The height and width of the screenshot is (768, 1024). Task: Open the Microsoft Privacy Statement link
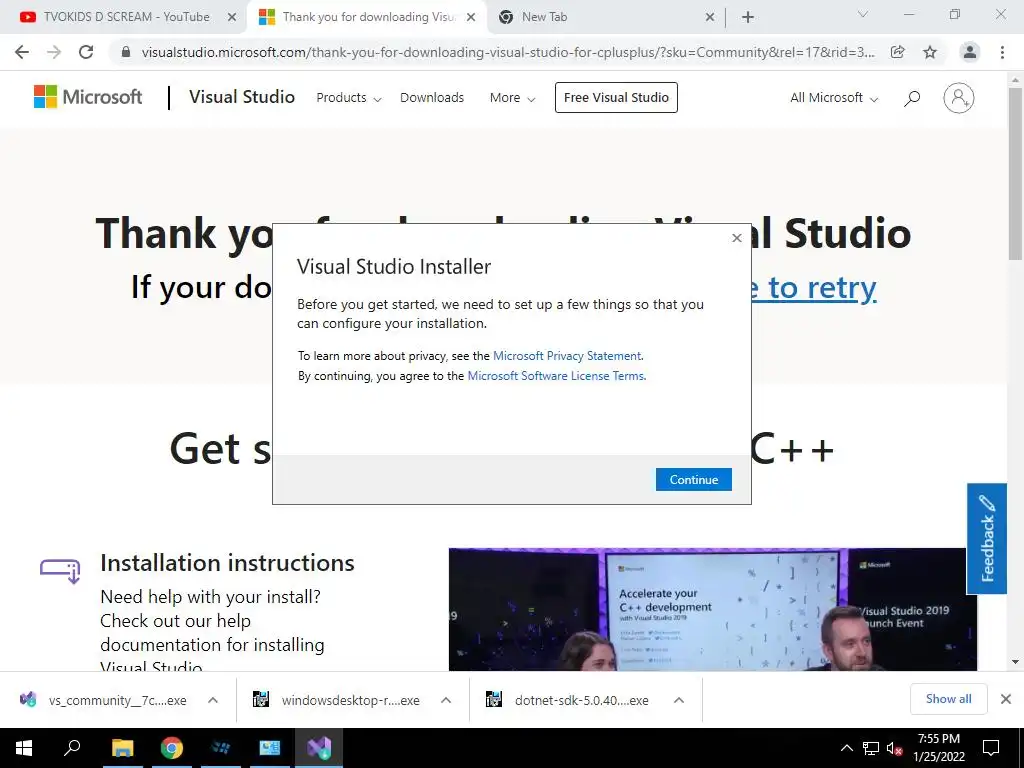(x=567, y=356)
